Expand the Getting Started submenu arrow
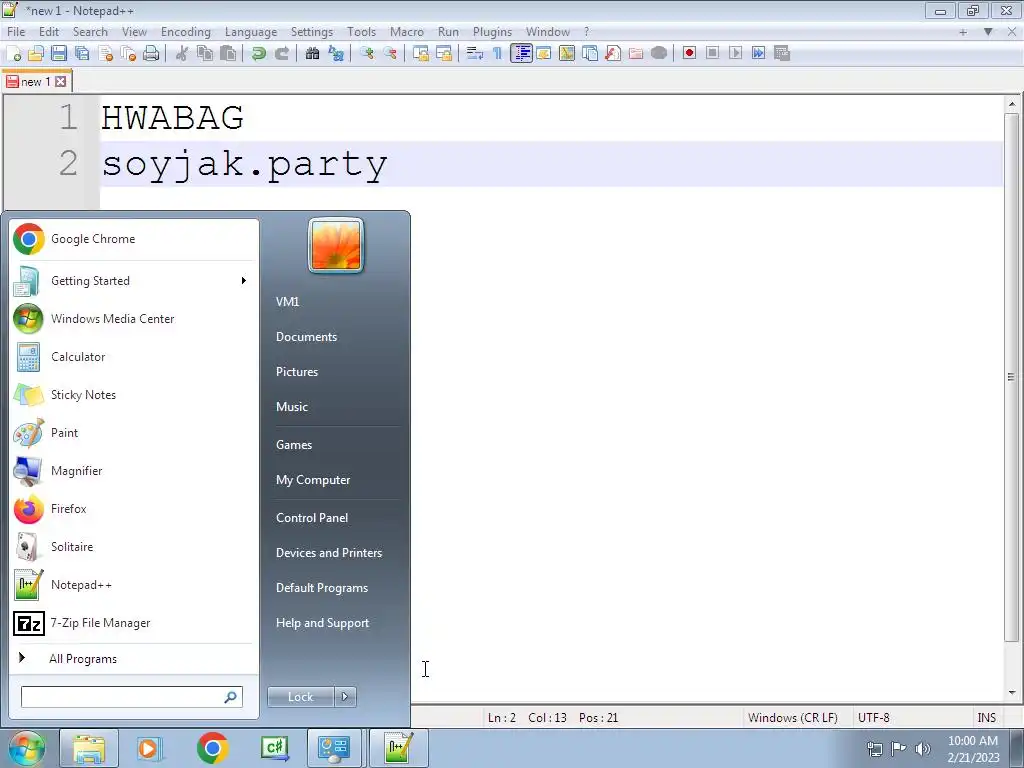The height and width of the screenshot is (768, 1024). tap(244, 281)
